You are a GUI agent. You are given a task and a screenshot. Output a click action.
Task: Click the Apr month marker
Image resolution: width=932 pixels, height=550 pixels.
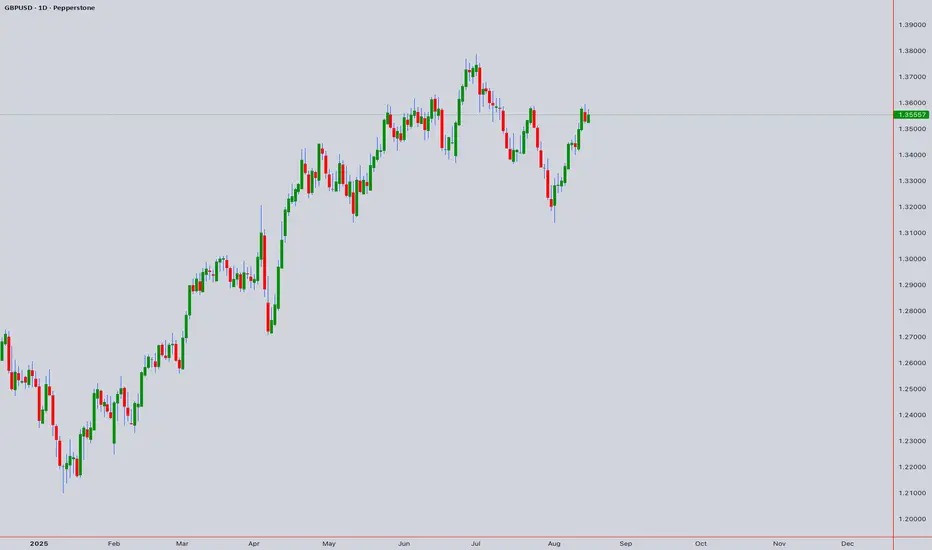click(254, 543)
